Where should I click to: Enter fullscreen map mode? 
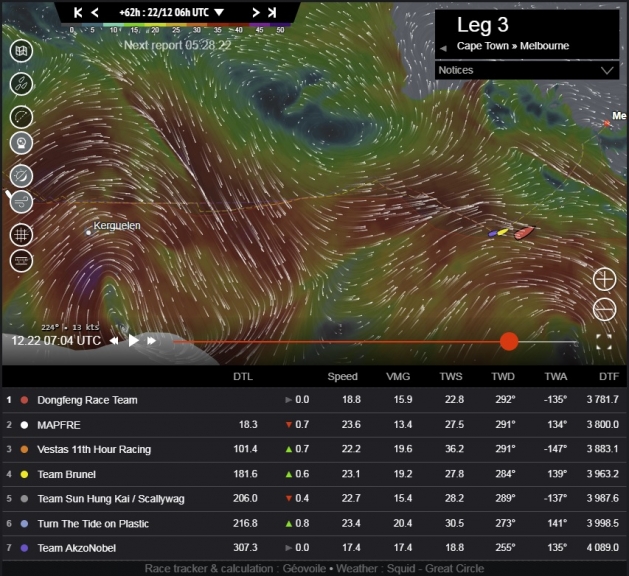(x=604, y=342)
